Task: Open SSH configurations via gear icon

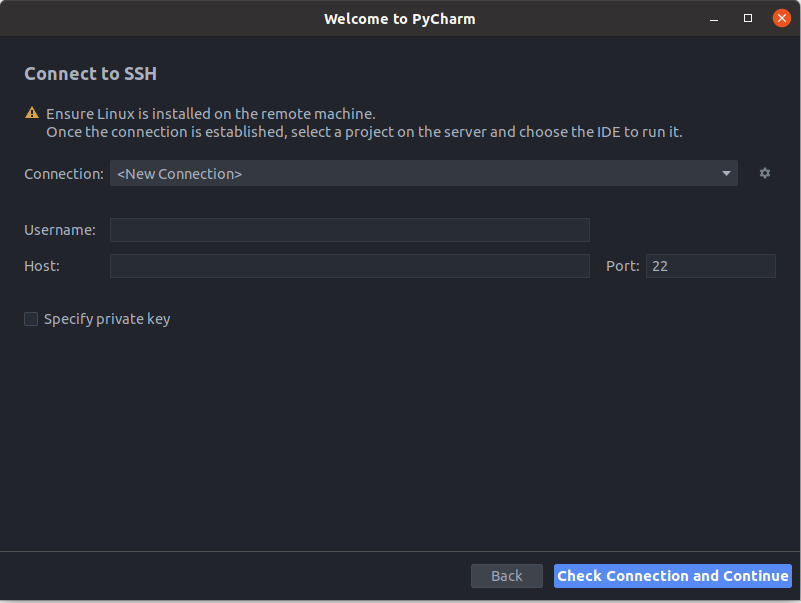Action: pyautogui.click(x=764, y=173)
